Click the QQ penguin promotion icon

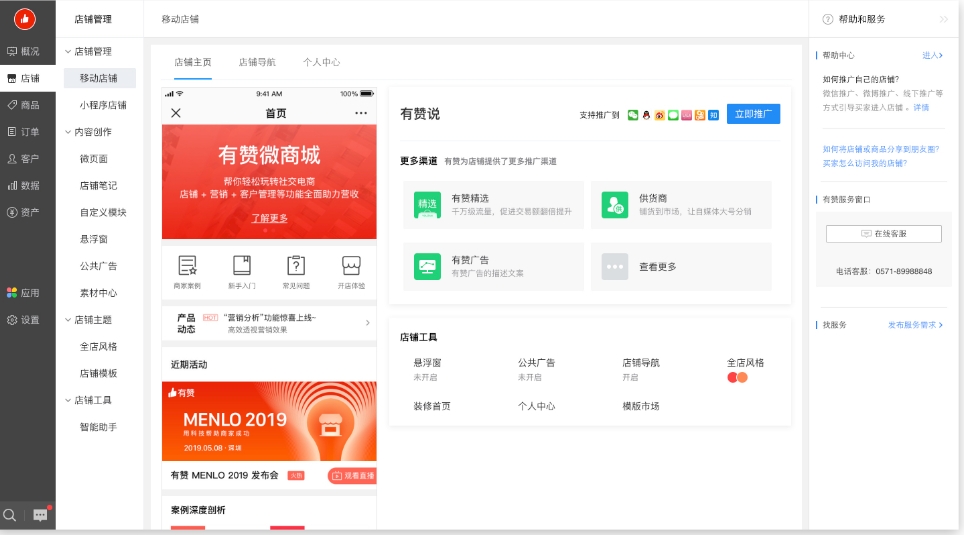click(646, 115)
